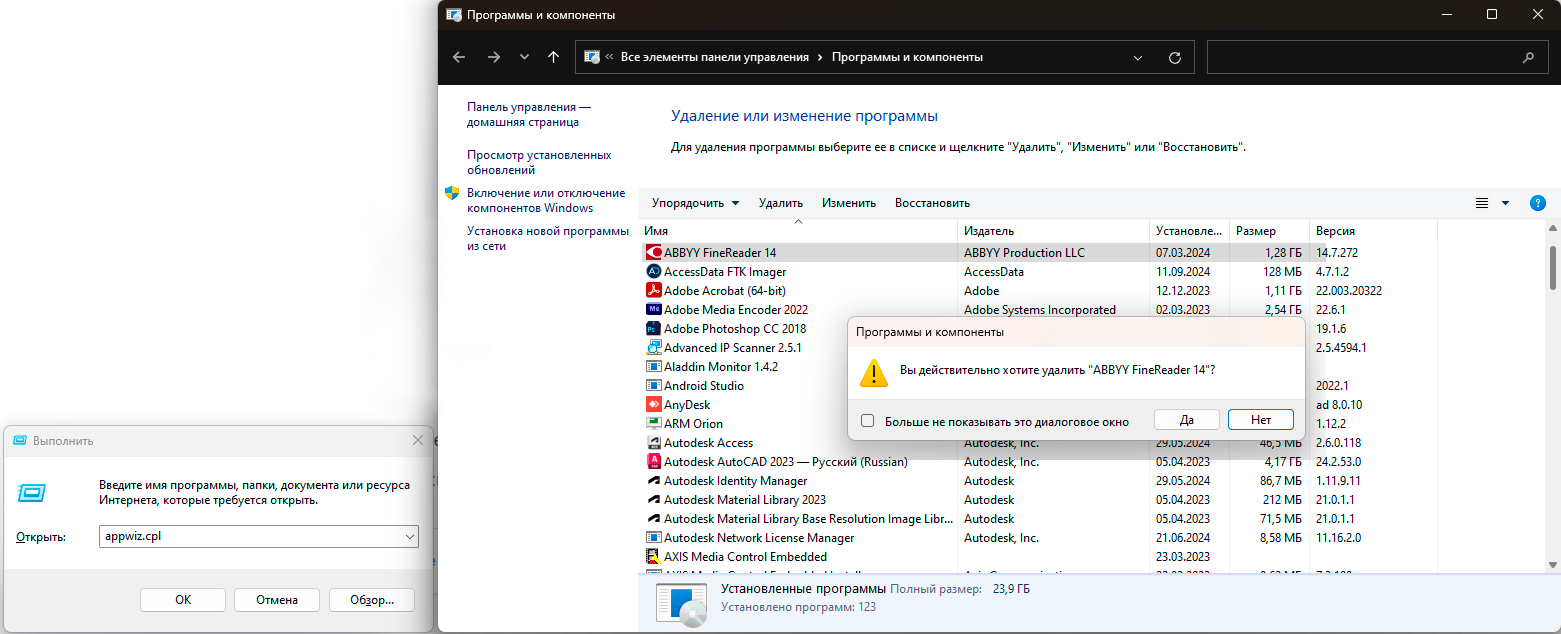Close the Выполнить dialog
The width and height of the screenshot is (1561, 634).
(418, 440)
